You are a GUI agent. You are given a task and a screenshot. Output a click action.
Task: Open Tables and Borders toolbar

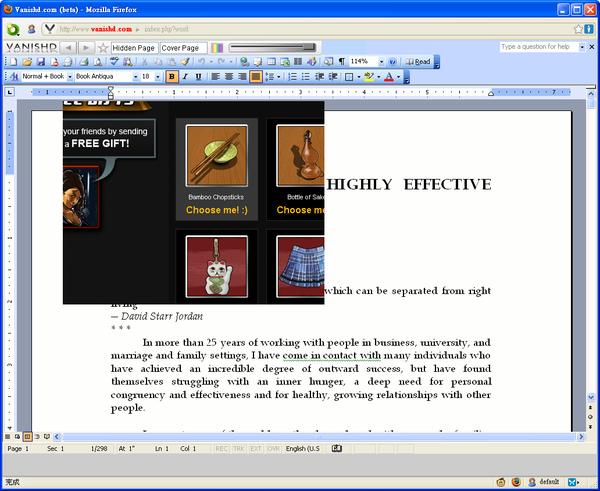click(x=258, y=62)
